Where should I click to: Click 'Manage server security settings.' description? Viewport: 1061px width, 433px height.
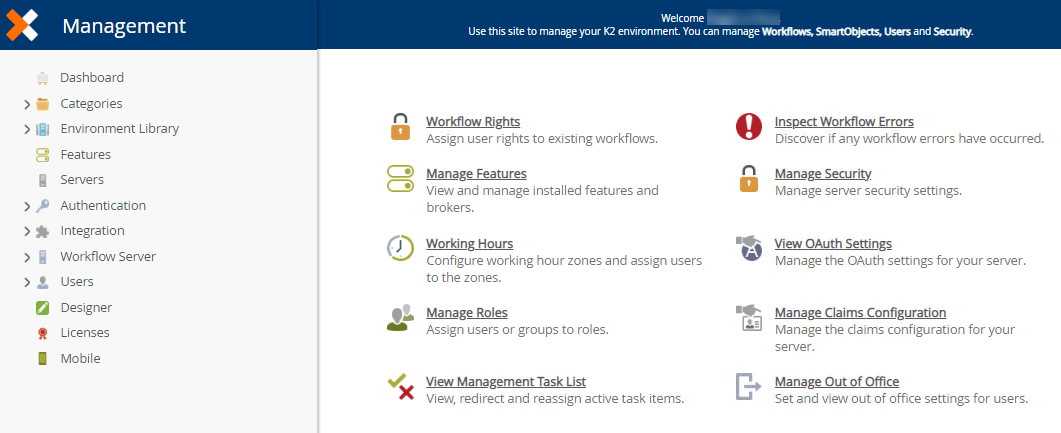[868, 191]
